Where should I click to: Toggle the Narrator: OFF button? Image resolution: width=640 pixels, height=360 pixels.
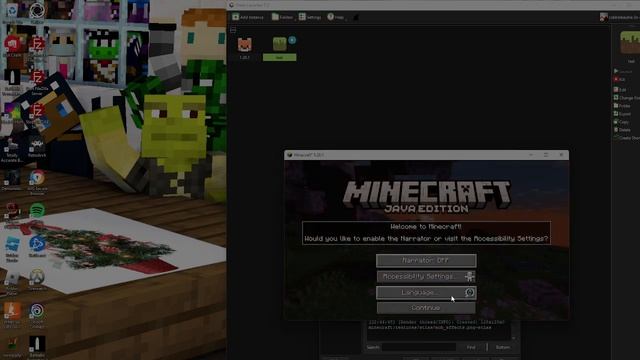(426, 260)
